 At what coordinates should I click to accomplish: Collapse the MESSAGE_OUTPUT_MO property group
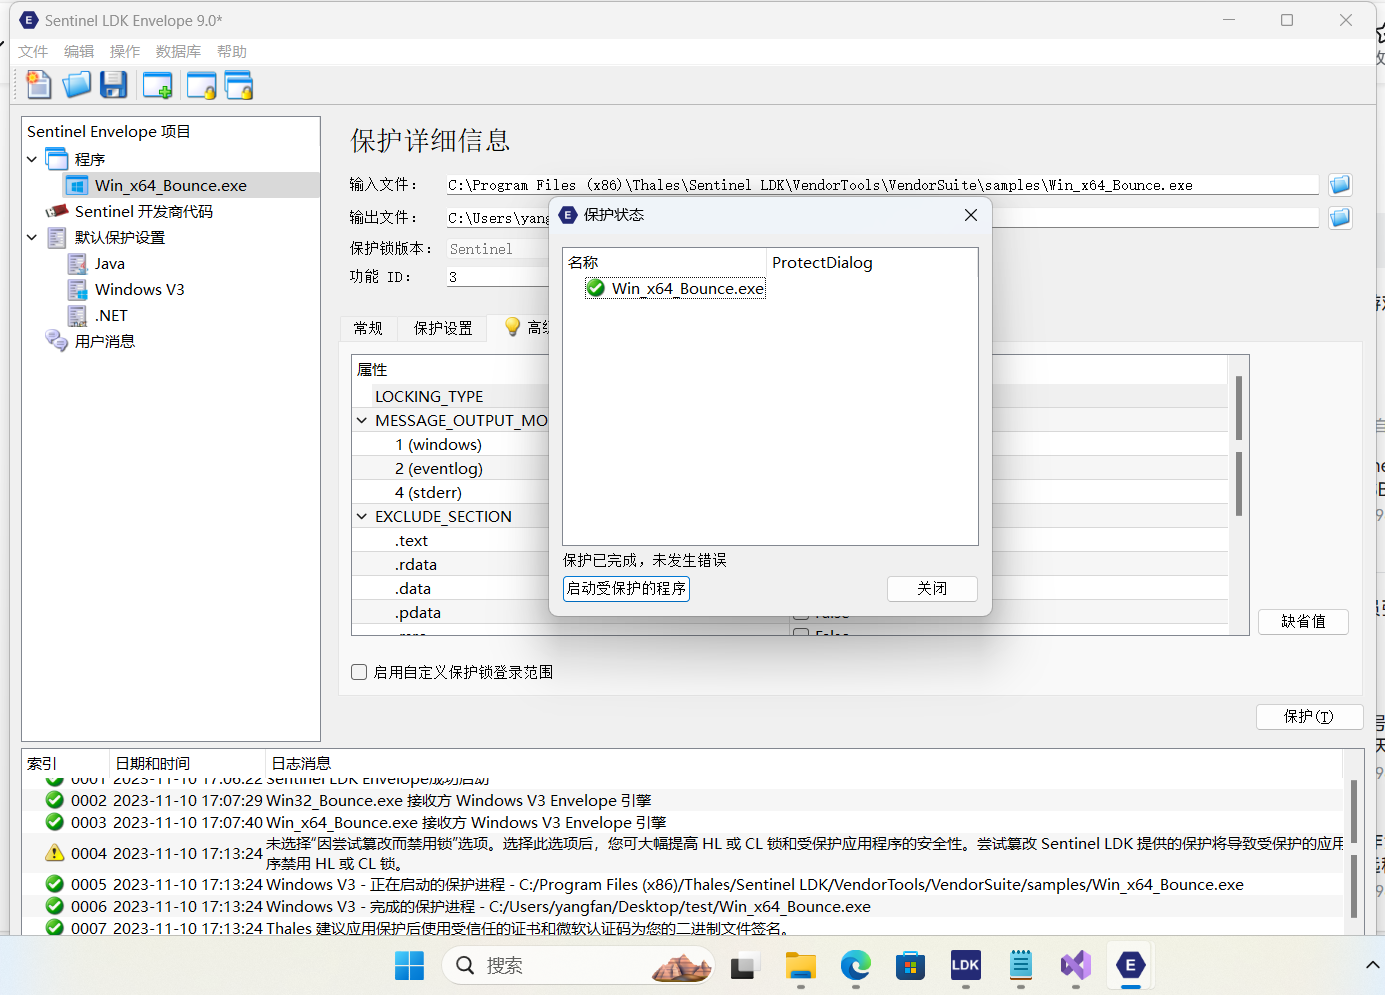coord(362,421)
